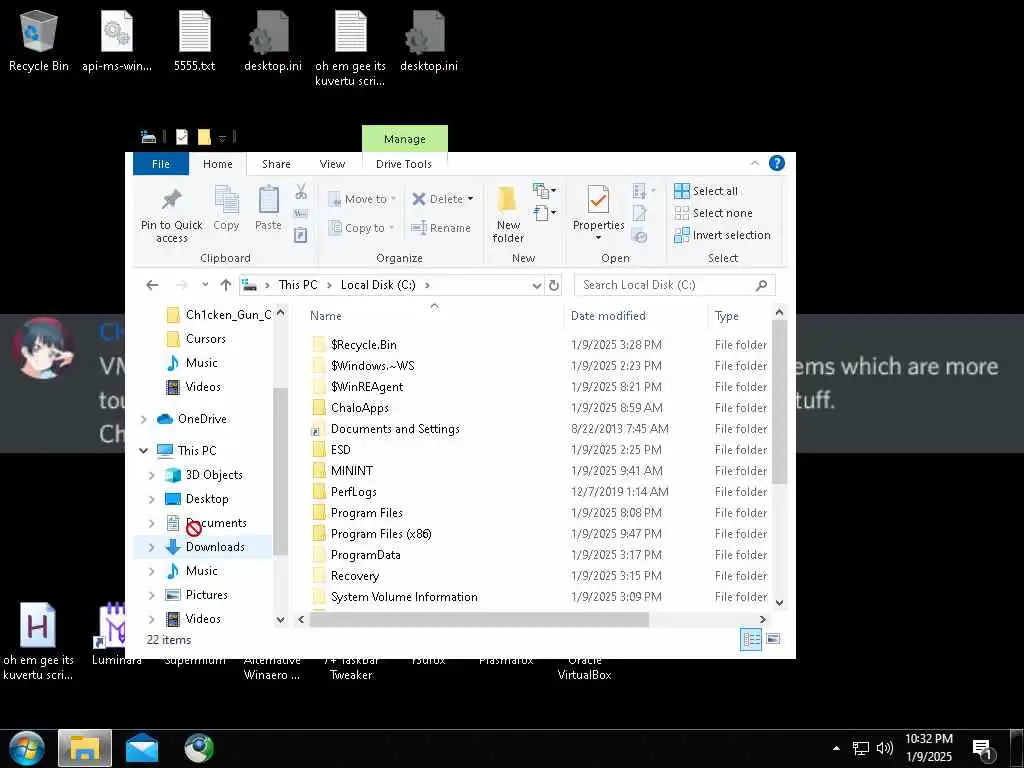This screenshot has height=768, width=1024.
Task: Click the Back navigation arrow
Action: pyautogui.click(x=152, y=285)
